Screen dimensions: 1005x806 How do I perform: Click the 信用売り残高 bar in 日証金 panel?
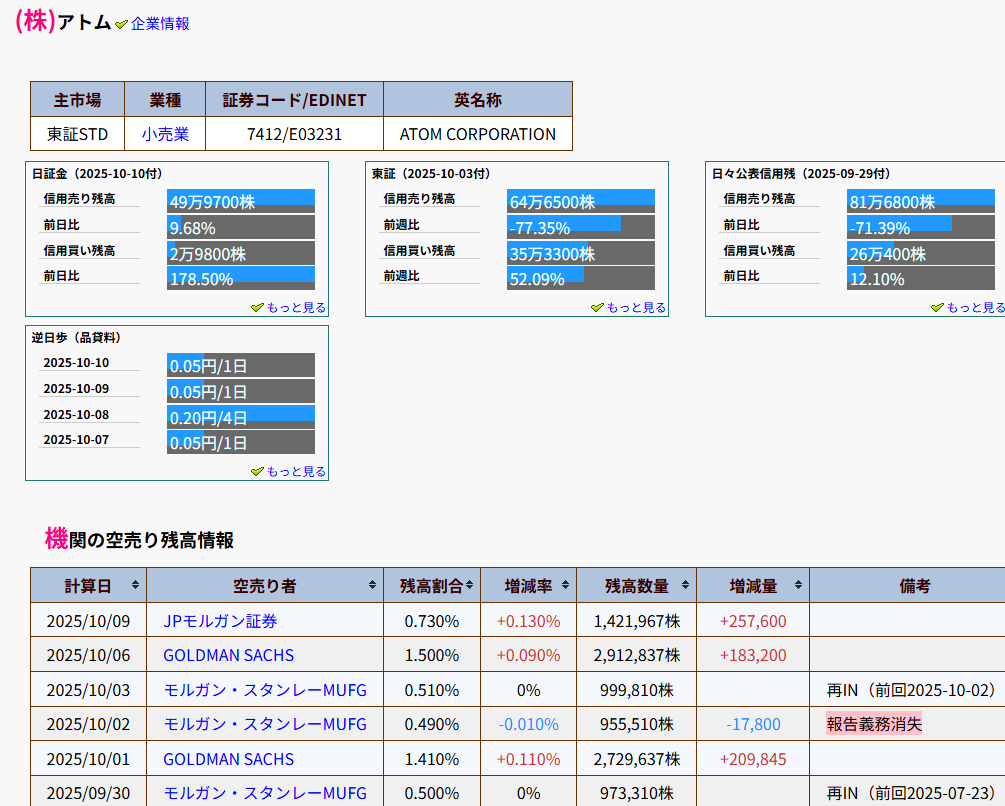[x=241, y=201]
